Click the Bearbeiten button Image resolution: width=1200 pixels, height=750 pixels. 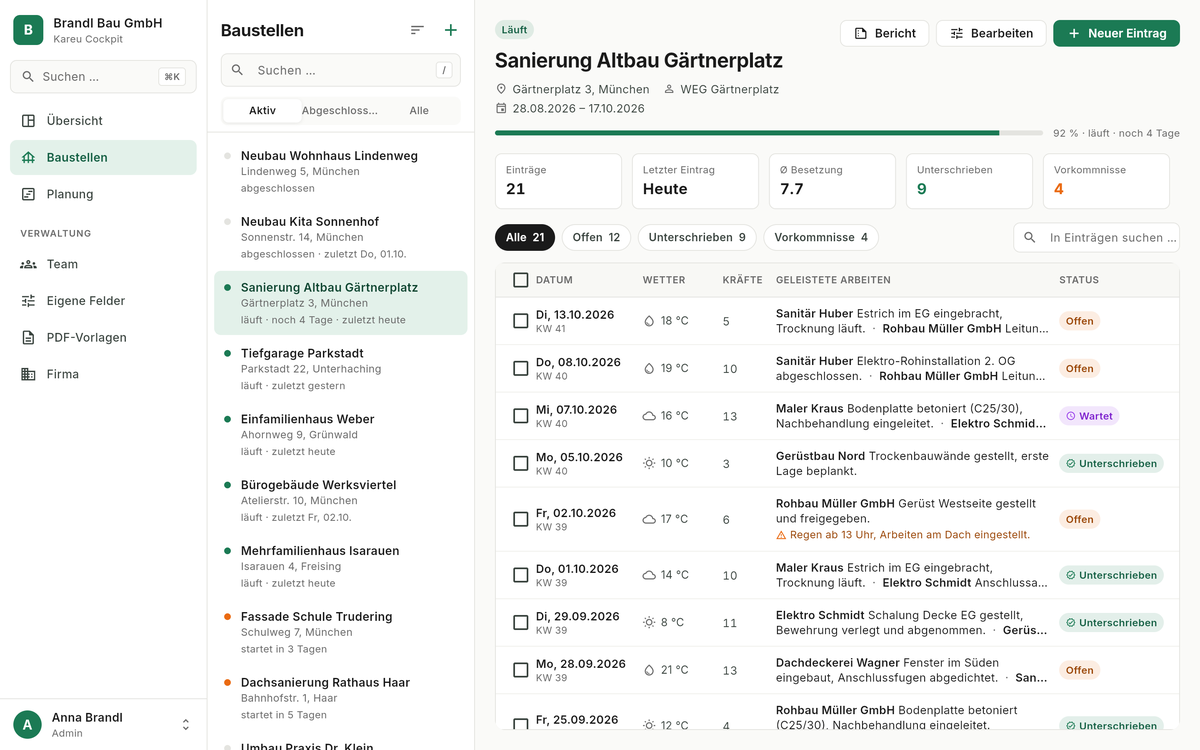point(991,34)
